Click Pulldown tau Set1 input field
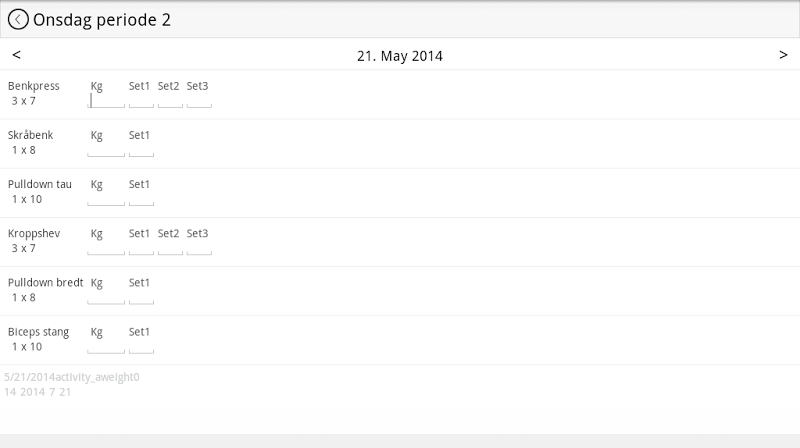 coord(141,198)
